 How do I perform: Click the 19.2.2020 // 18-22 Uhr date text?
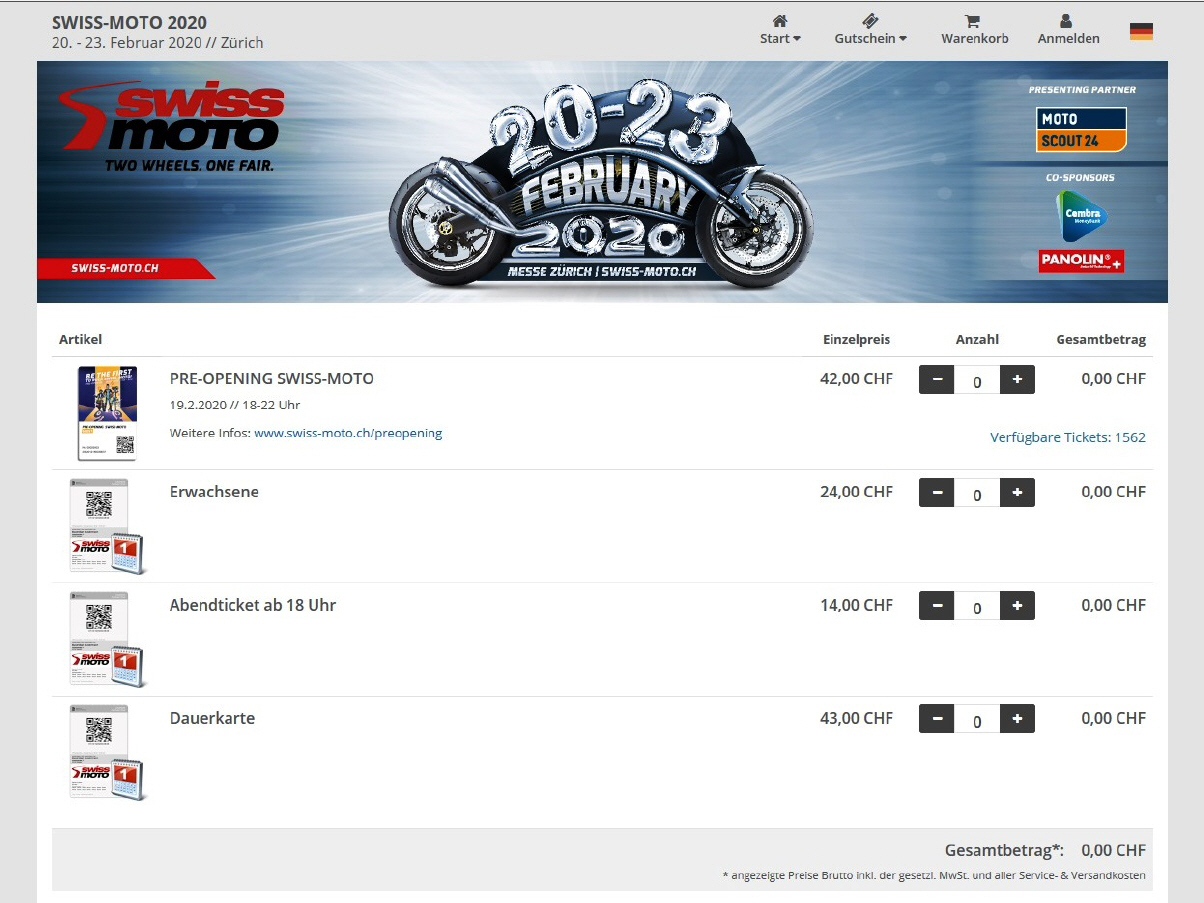(x=235, y=405)
